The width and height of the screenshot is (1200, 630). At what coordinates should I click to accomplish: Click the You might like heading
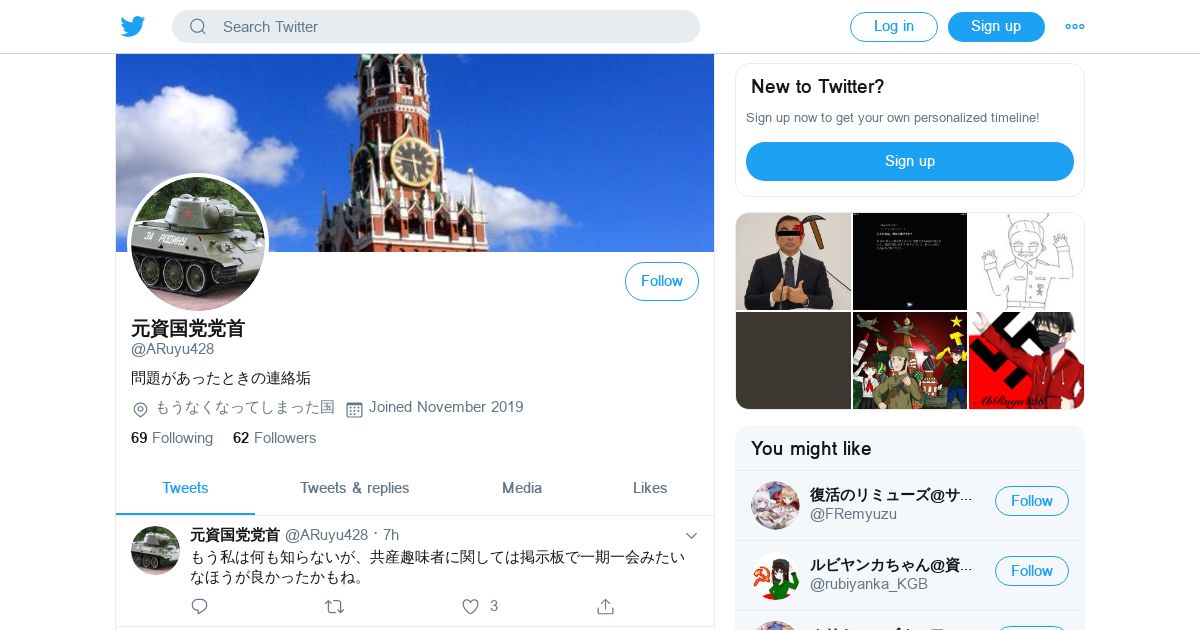click(x=811, y=448)
